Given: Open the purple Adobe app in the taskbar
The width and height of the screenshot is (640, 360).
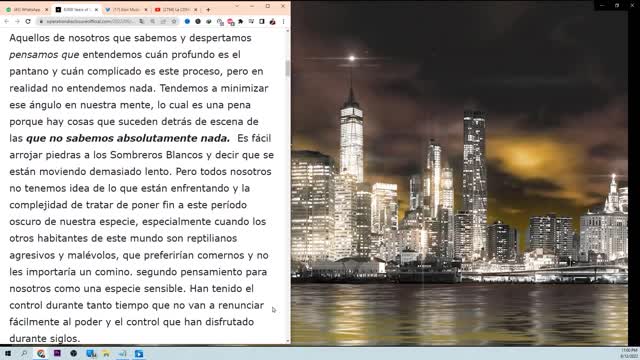Looking at the screenshot, I should [x=57, y=353].
